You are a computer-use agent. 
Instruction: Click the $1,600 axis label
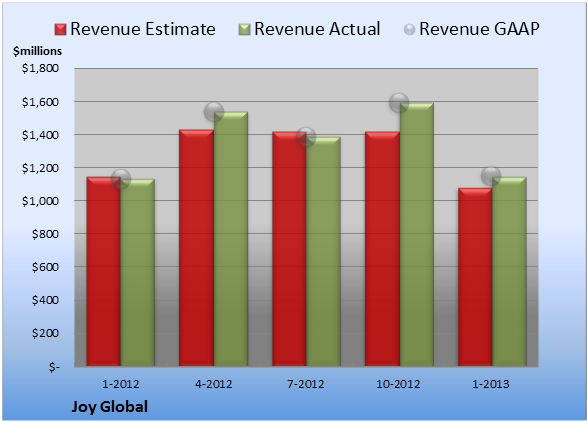[40, 102]
